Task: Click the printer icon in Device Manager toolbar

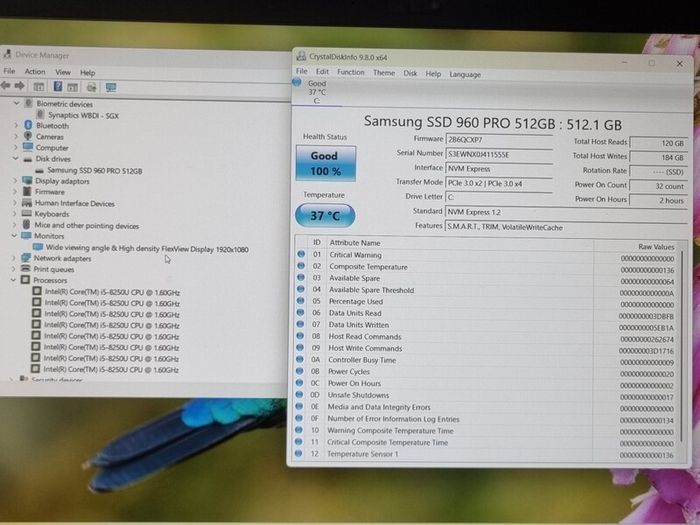Action: (92, 87)
